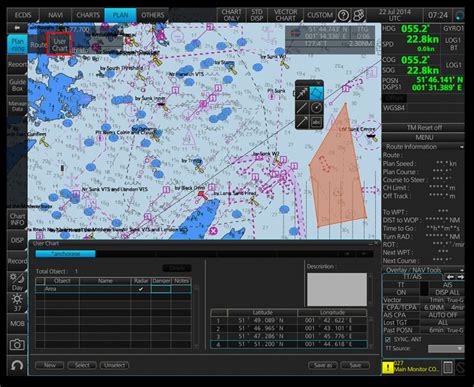Viewport: 474px width, 387px height.
Task: Switch to VECTOR CHART display
Action: [x=285, y=15]
